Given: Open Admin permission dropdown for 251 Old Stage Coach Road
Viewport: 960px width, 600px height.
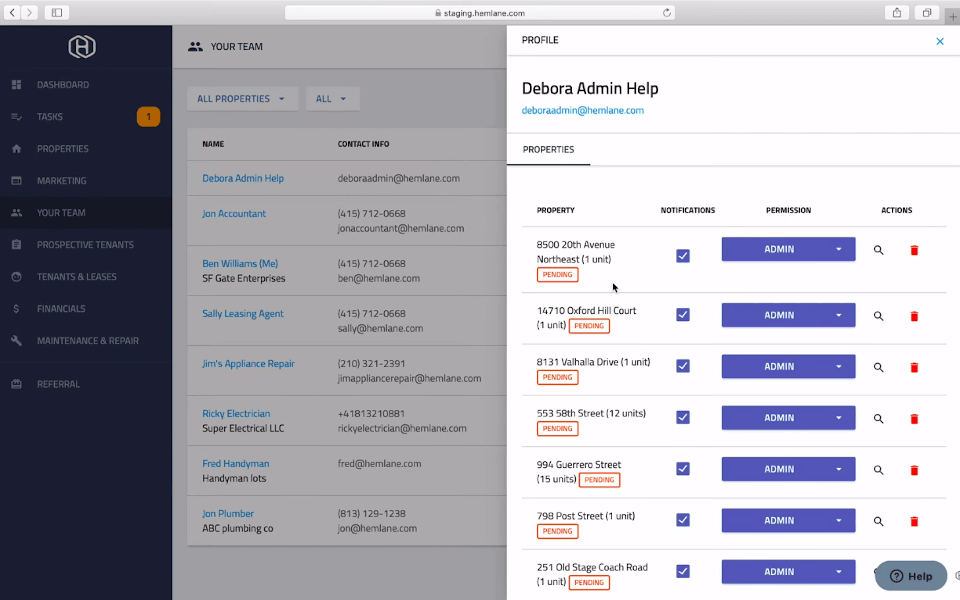Looking at the screenshot, I should pos(788,571).
